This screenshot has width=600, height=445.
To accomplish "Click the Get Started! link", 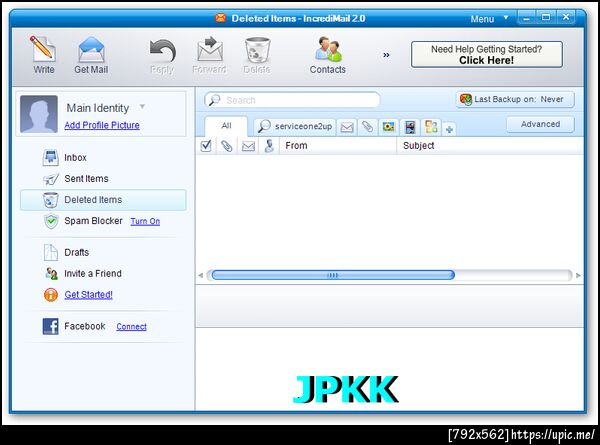I will click(88, 295).
